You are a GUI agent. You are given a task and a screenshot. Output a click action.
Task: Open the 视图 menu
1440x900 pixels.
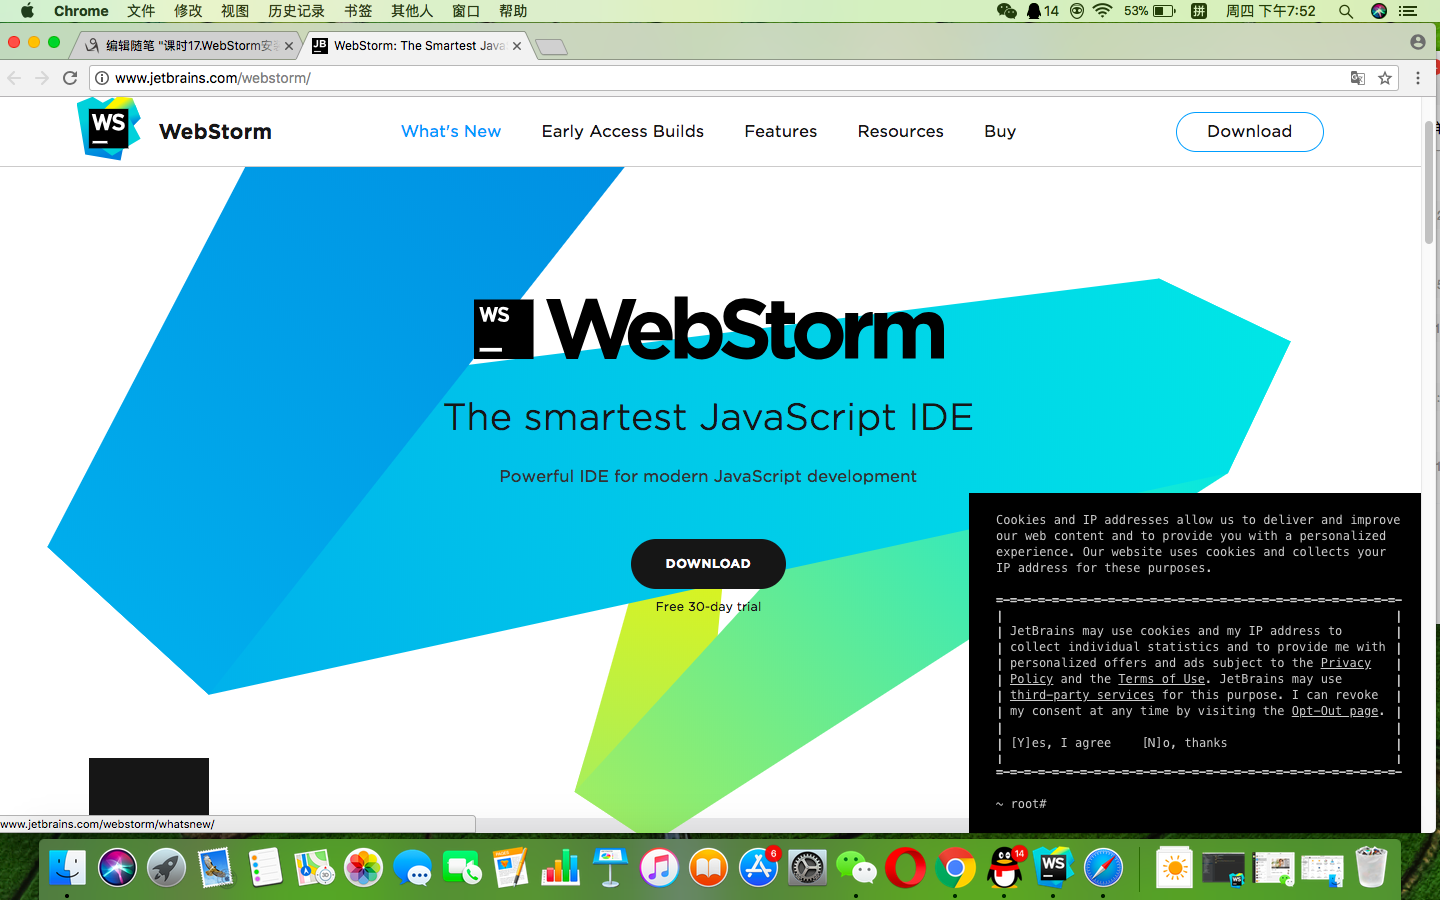[235, 11]
